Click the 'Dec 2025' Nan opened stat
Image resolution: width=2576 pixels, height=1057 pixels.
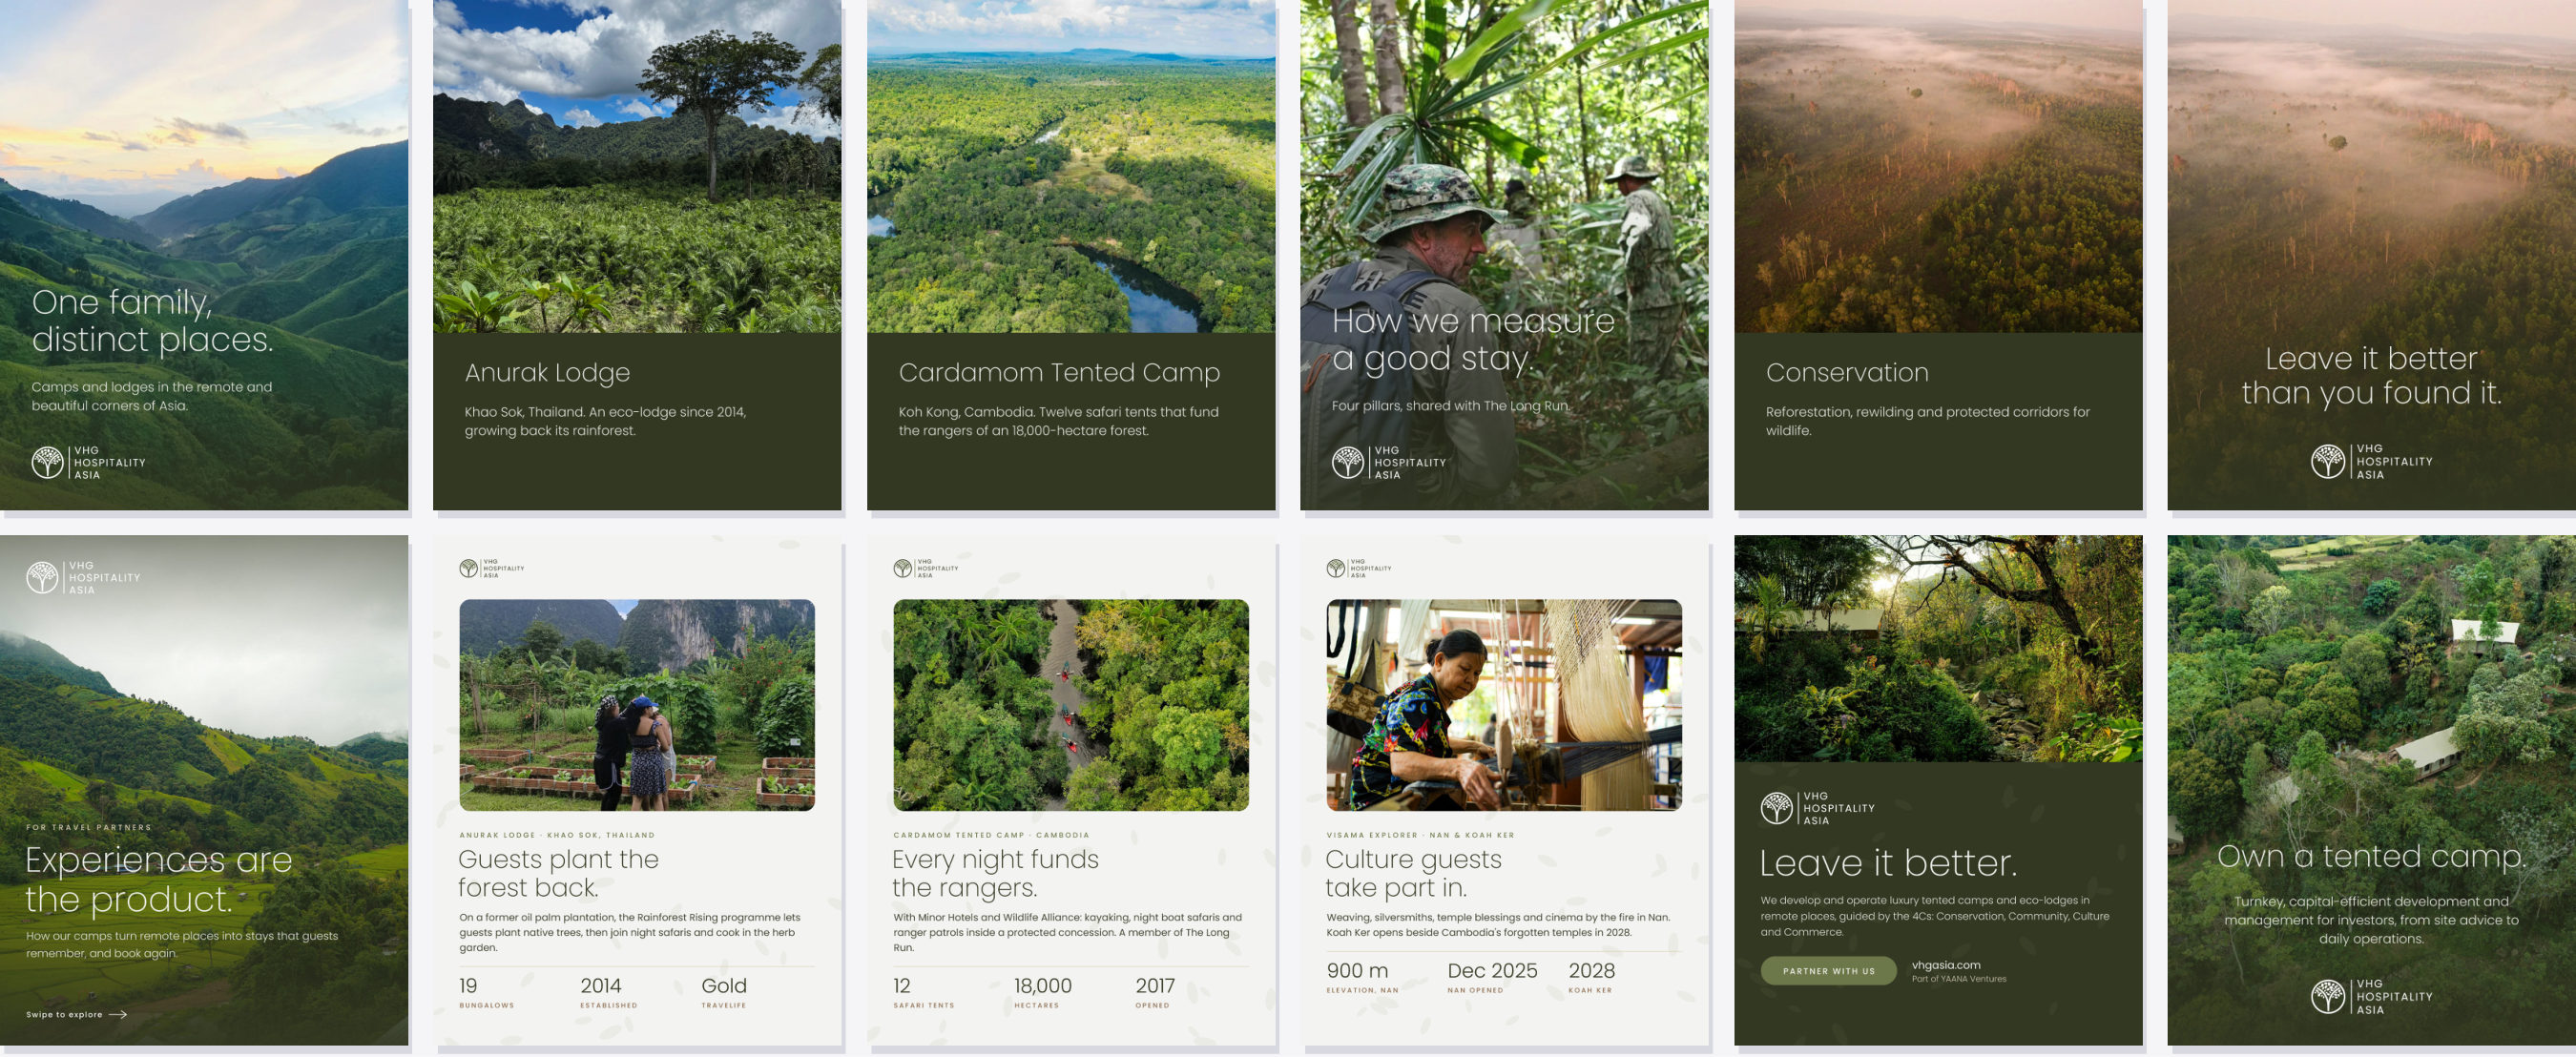[x=1492, y=971]
